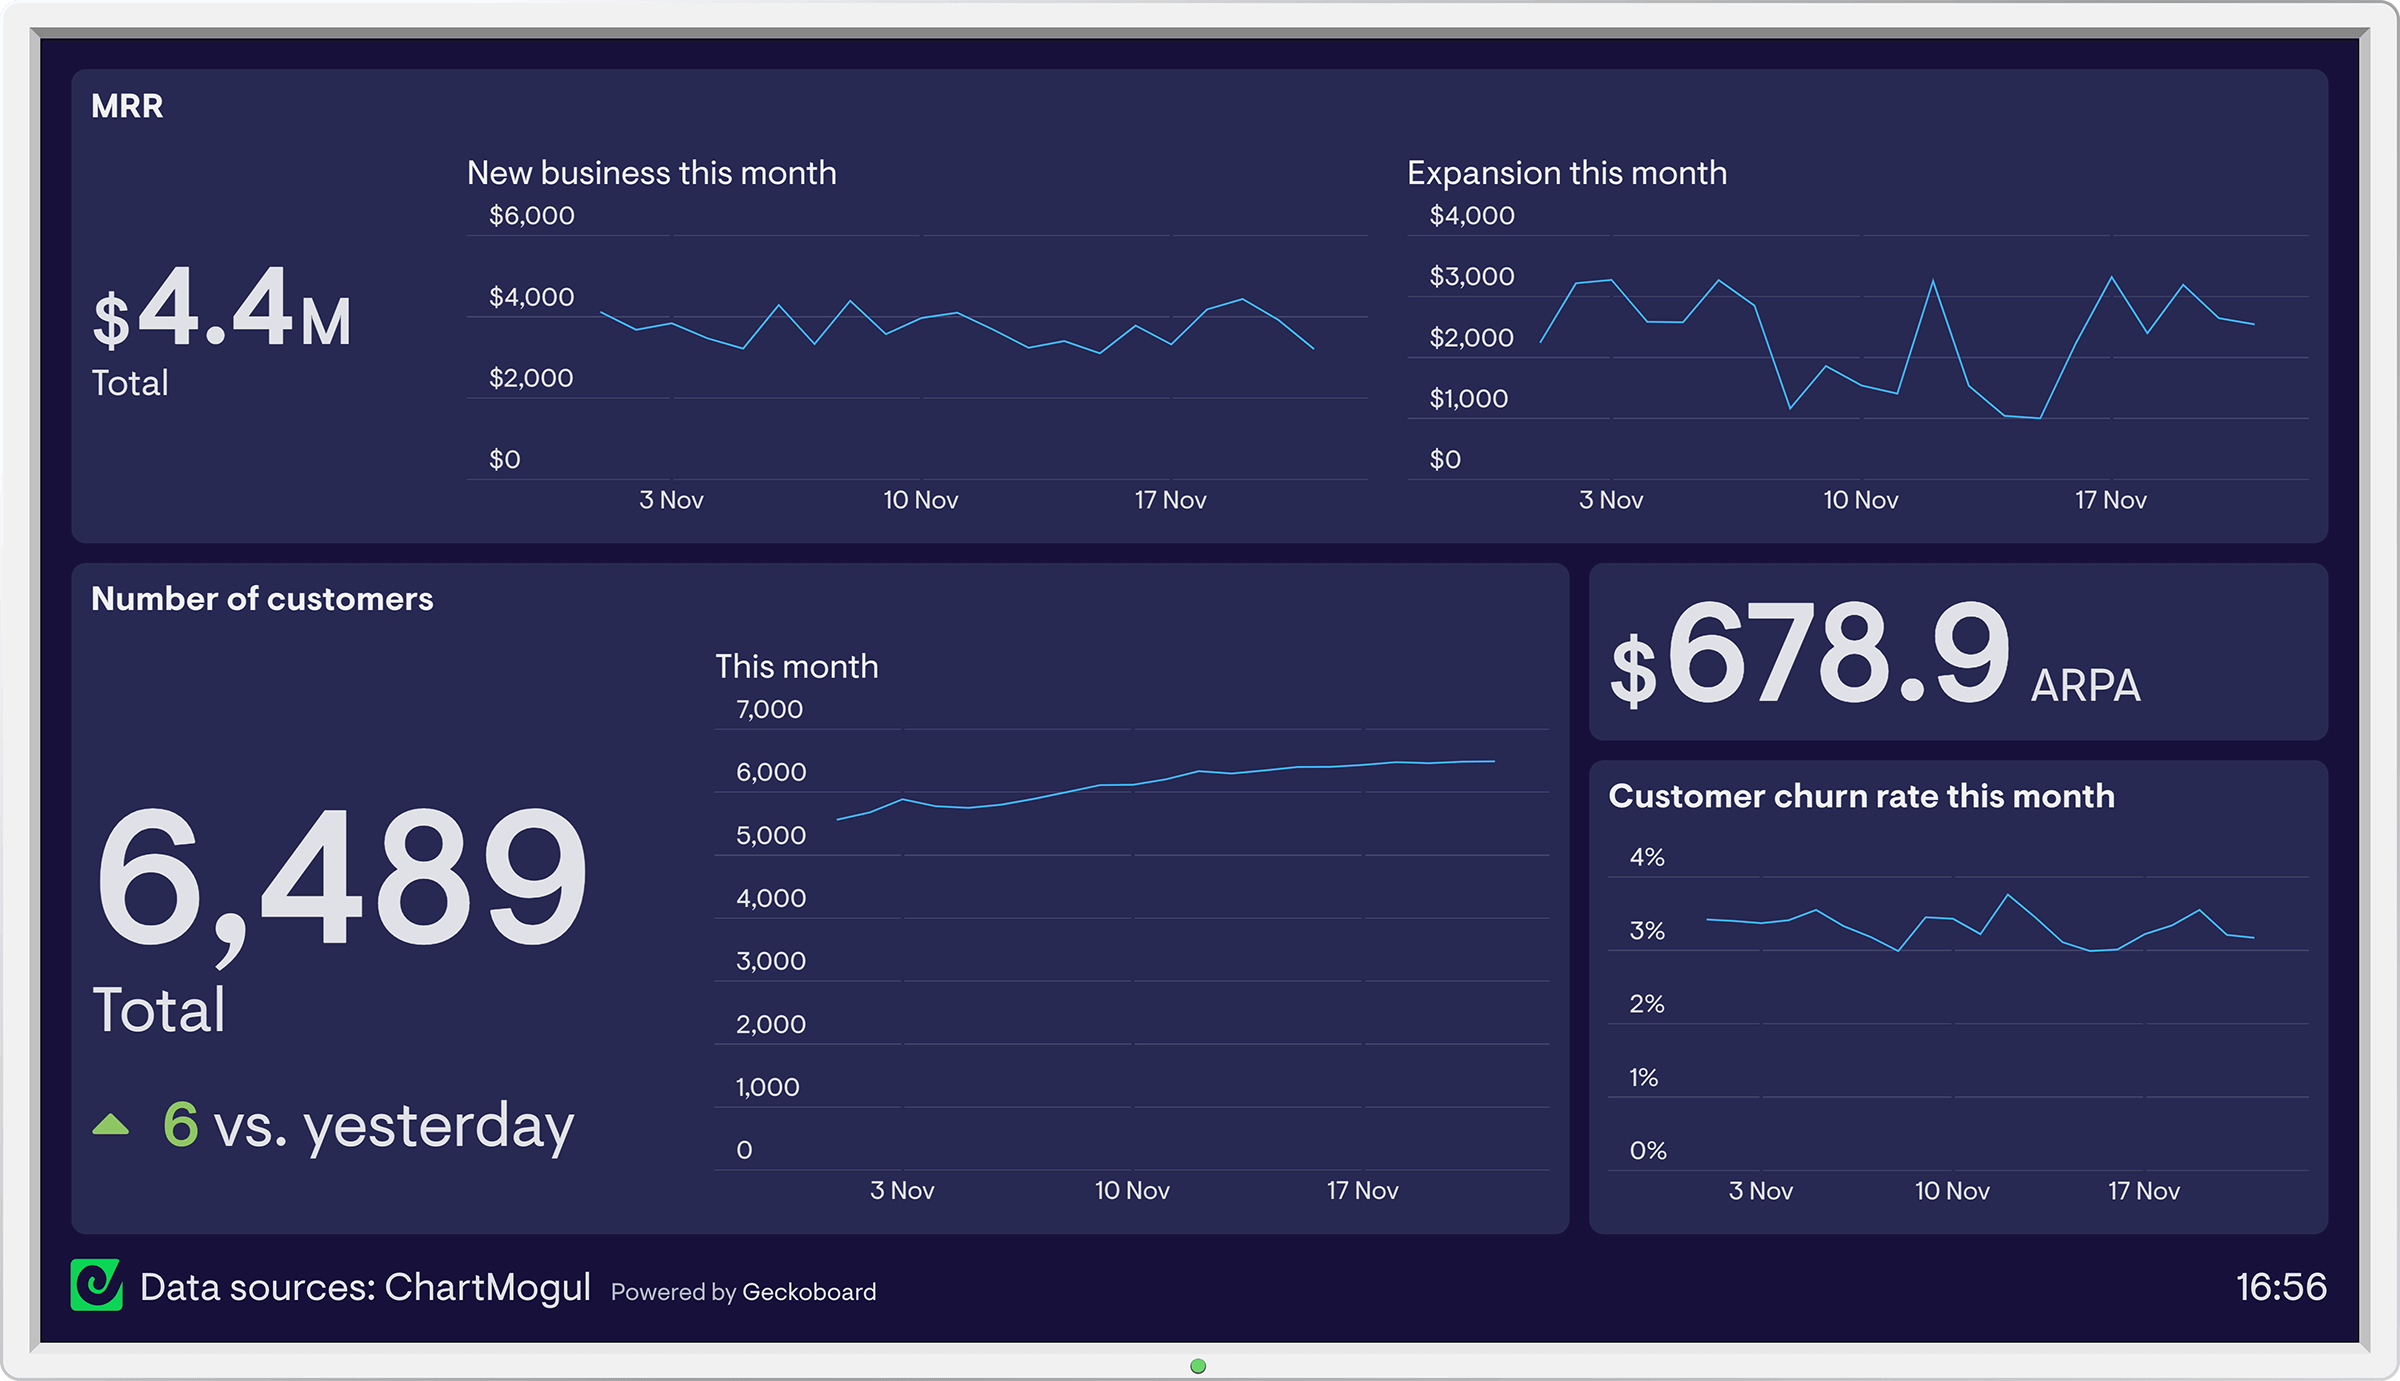
Task: Click the MRR widget title
Action: coord(127,106)
